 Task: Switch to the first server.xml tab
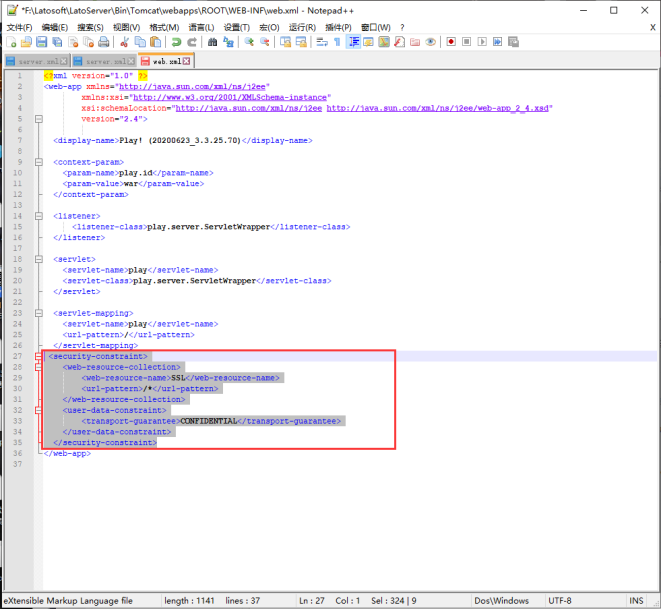tap(36, 61)
